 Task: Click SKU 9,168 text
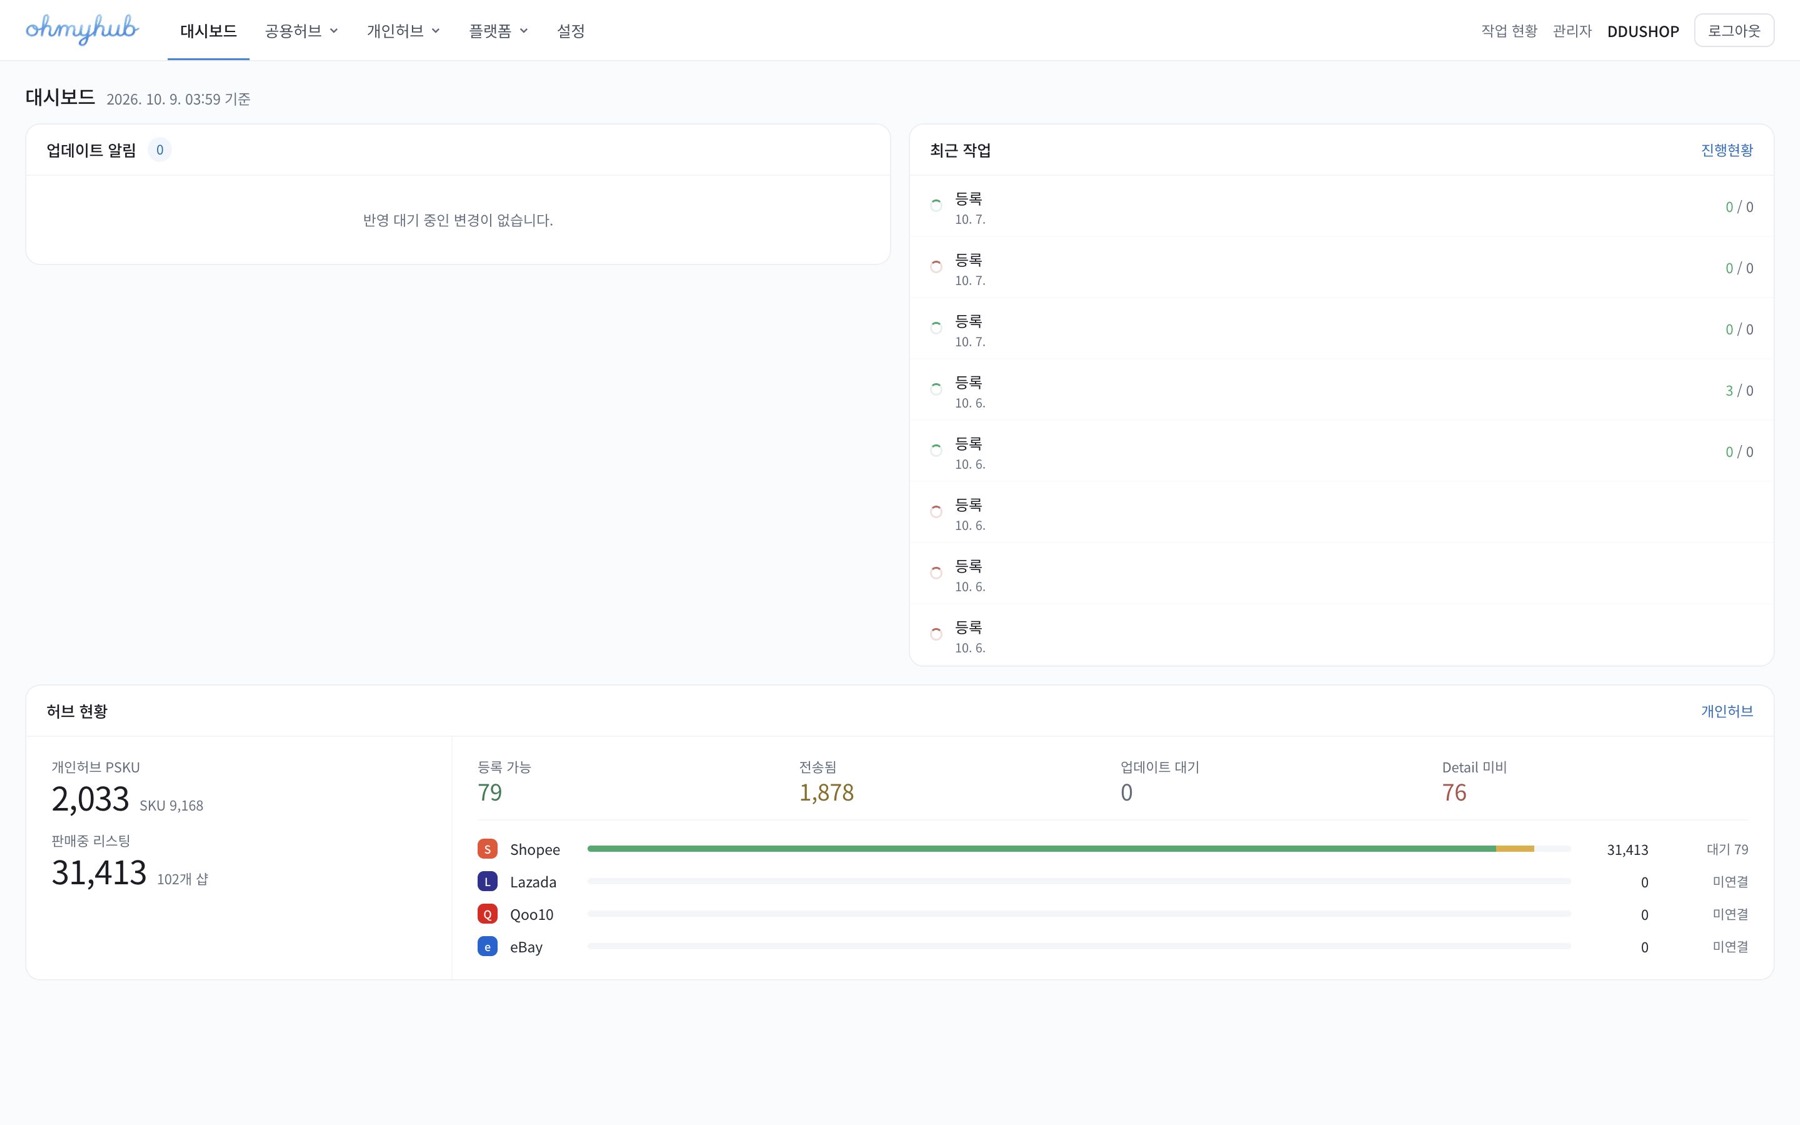point(171,806)
